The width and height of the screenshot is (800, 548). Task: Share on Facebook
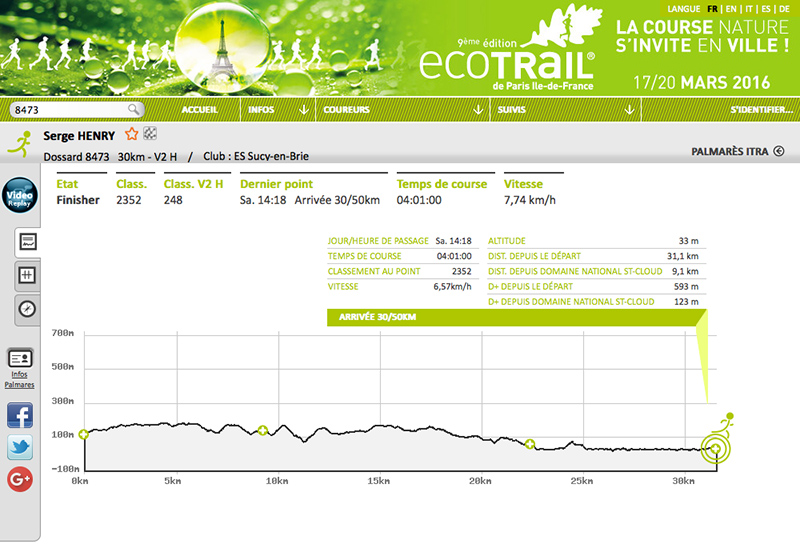20,415
